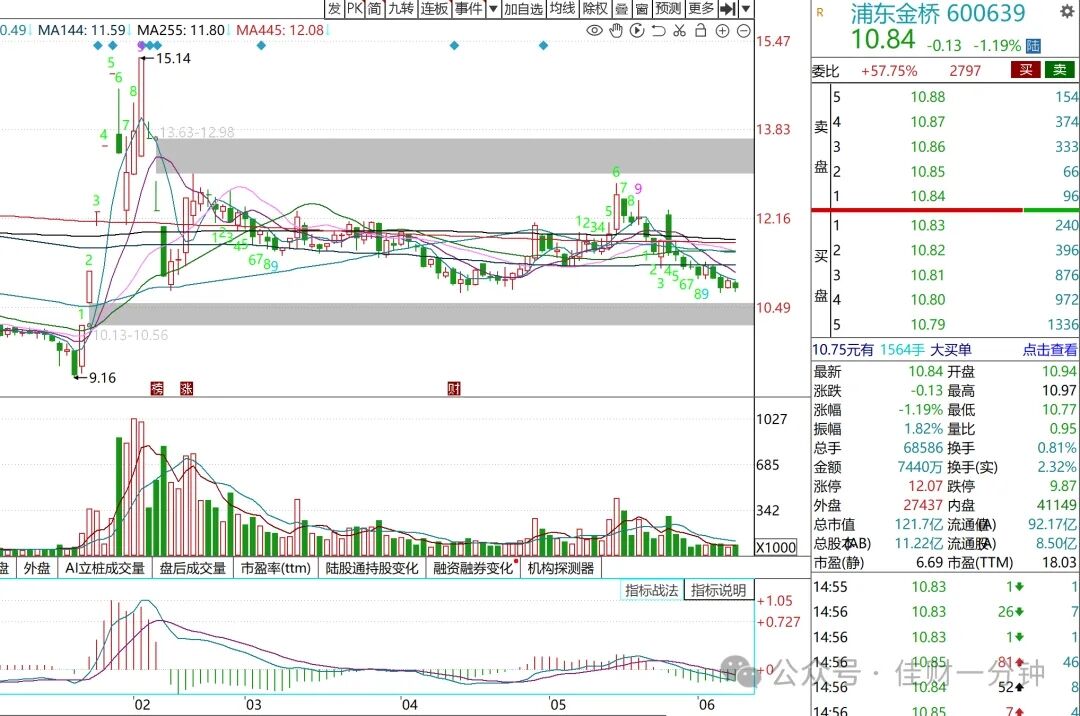Expand the dropdown arrow after 事件
Screen dimensions: 1080x716
point(493,9)
